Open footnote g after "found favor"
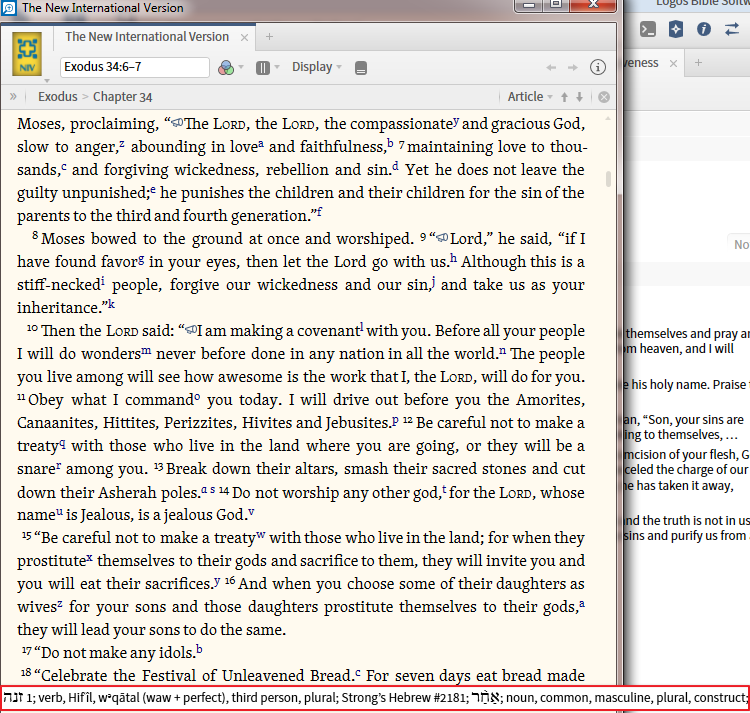Screen dimensions: 750x713 (141, 259)
